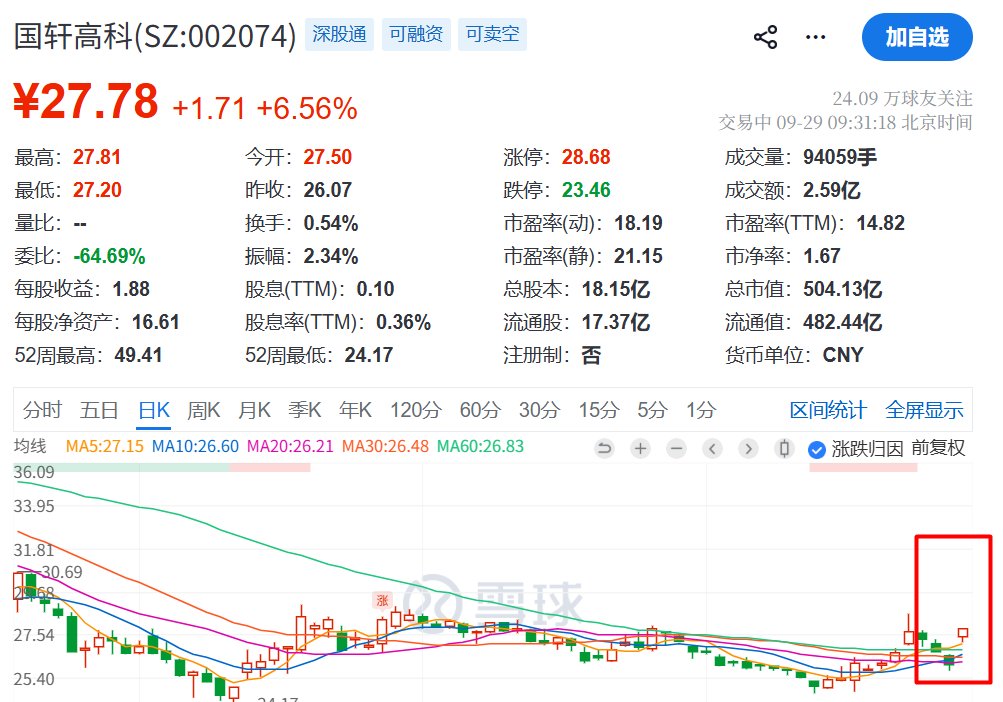
Task: Select the 5分 interval tab
Action: tap(652, 410)
